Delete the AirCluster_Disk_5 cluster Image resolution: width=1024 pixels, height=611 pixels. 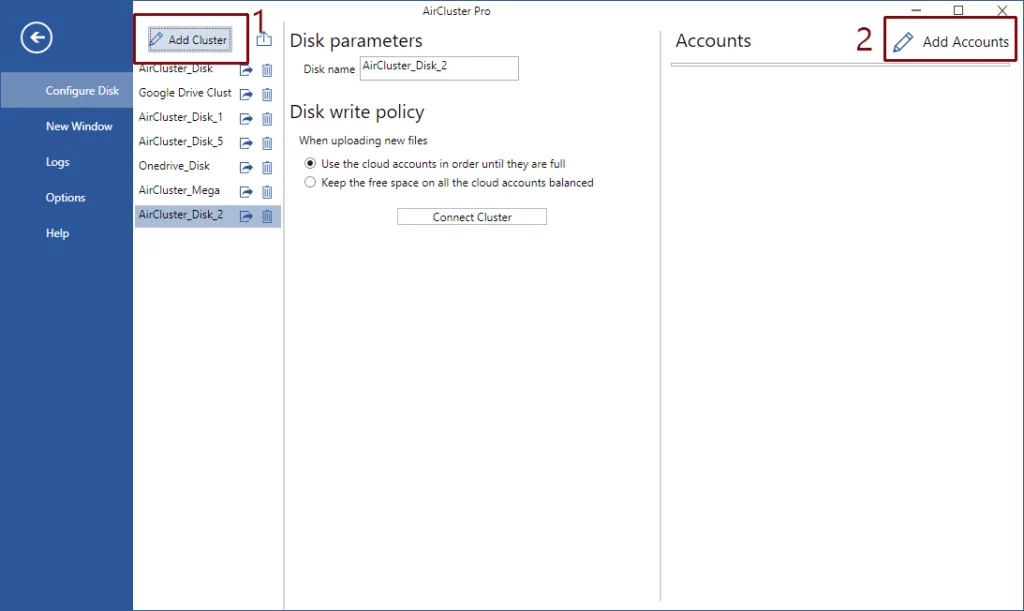267,143
